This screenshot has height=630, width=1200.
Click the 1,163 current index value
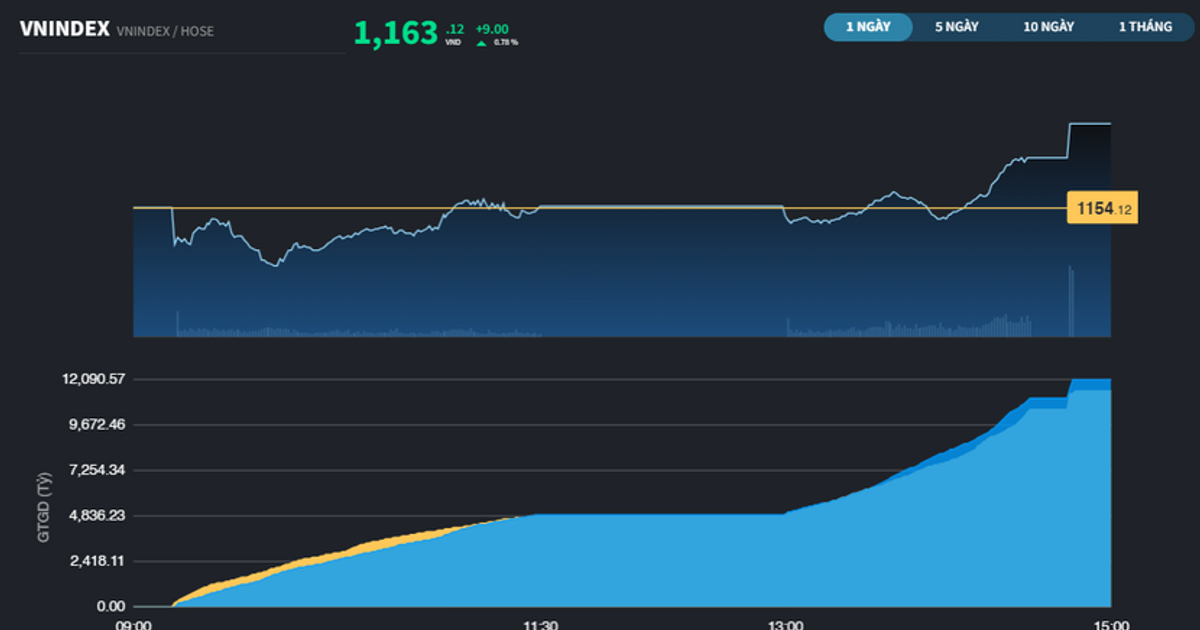pyautogui.click(x=396, y=33)
